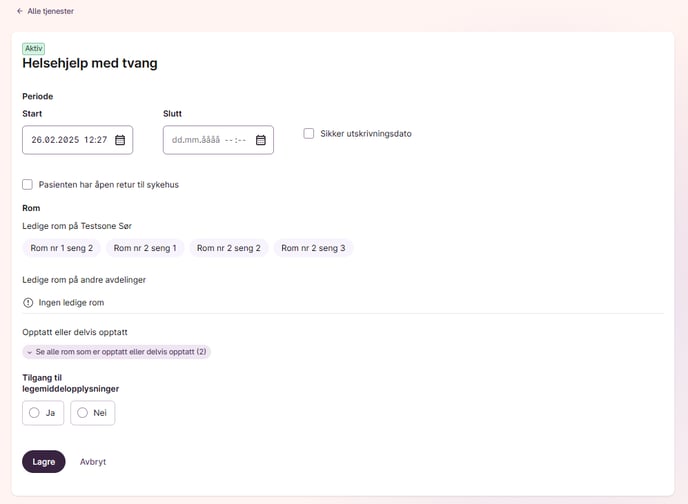
Task: Choose Rom nr 2 seng 1
Action: click(x=145, y=248)
